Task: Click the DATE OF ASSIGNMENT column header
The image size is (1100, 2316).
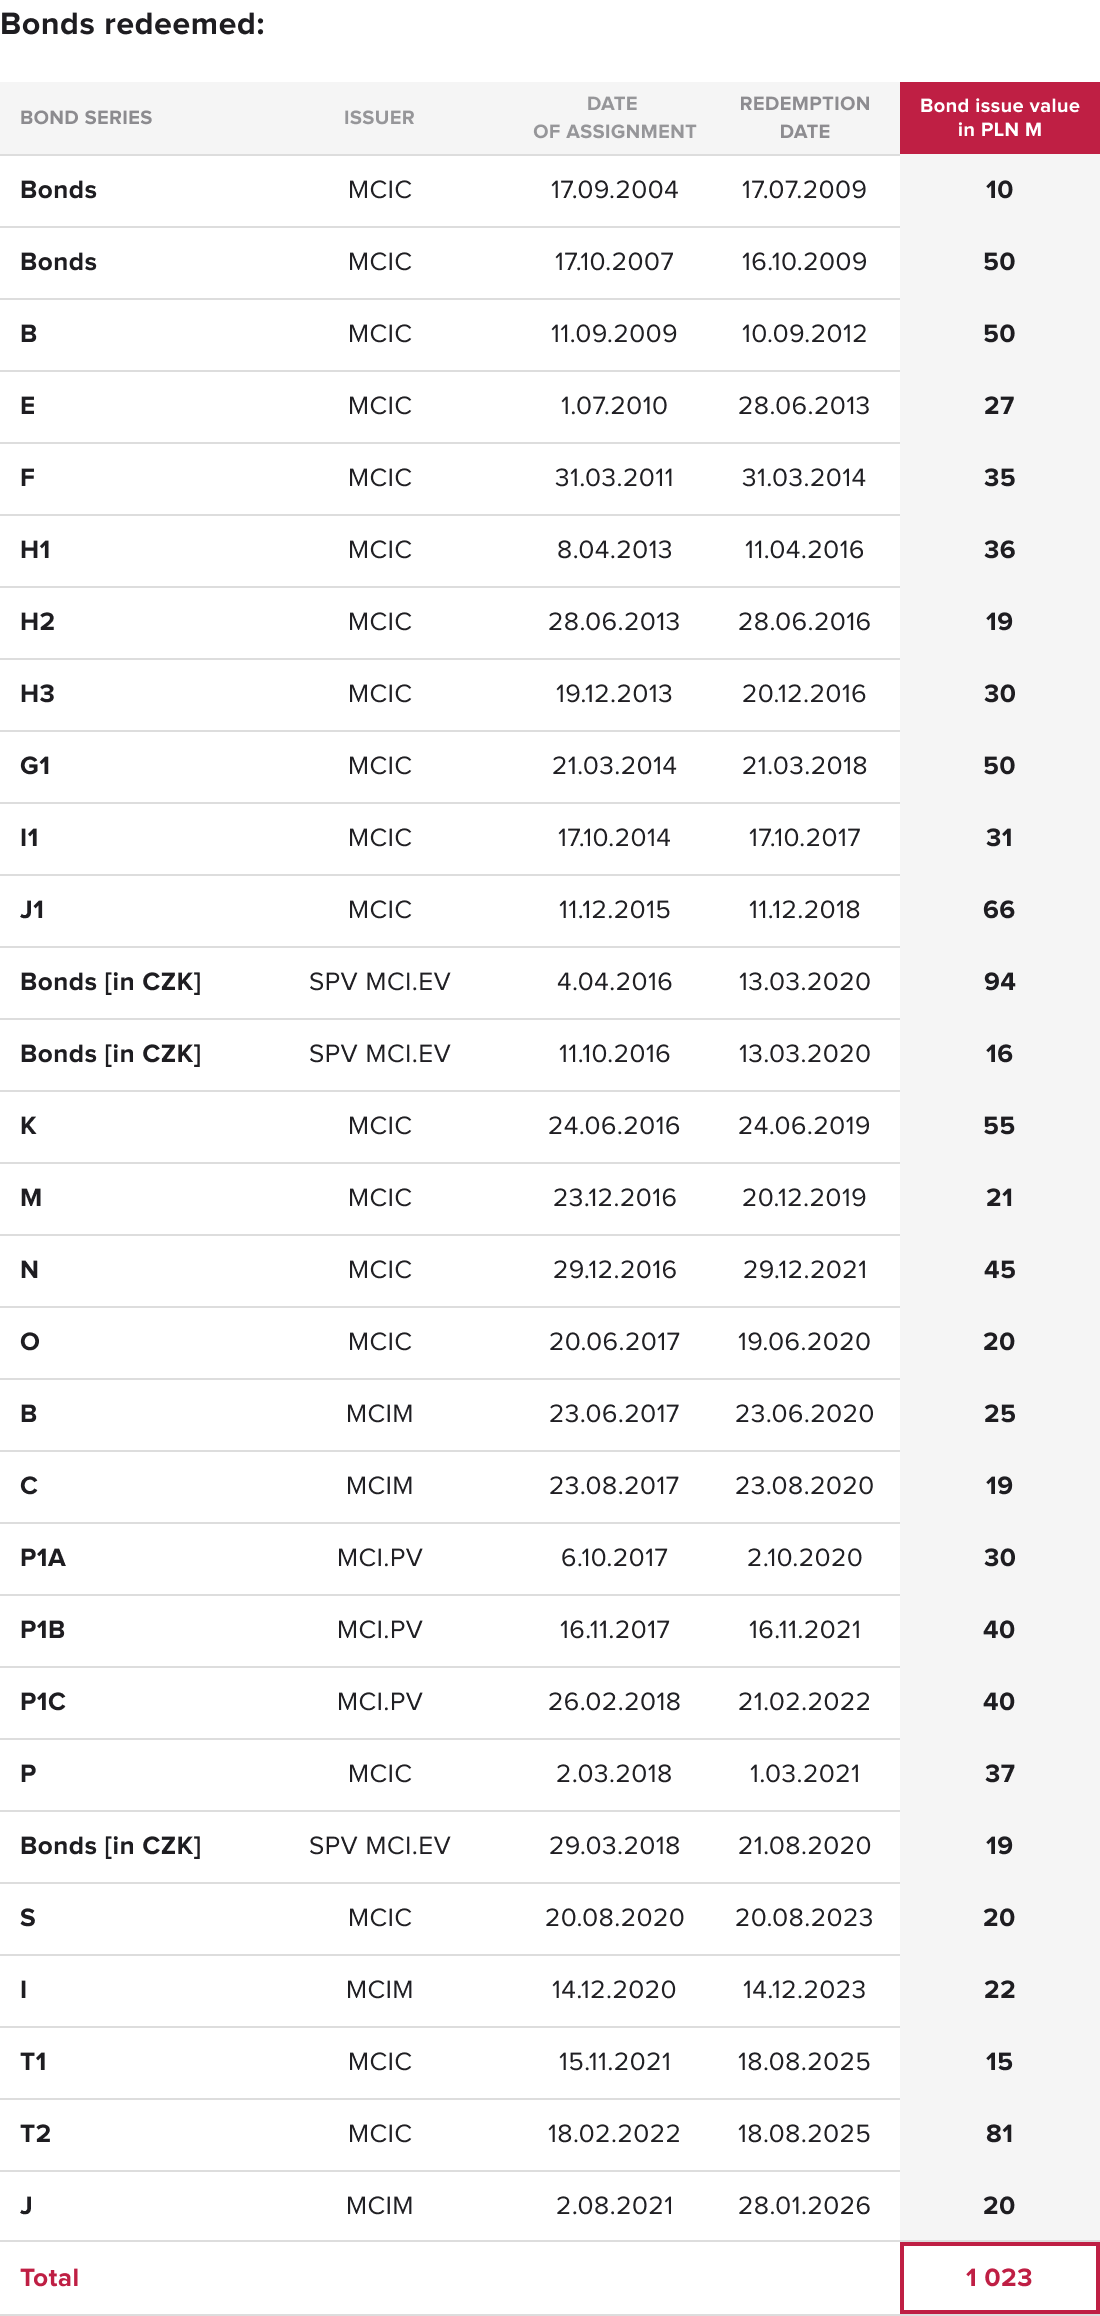Action: click(614, 118)
